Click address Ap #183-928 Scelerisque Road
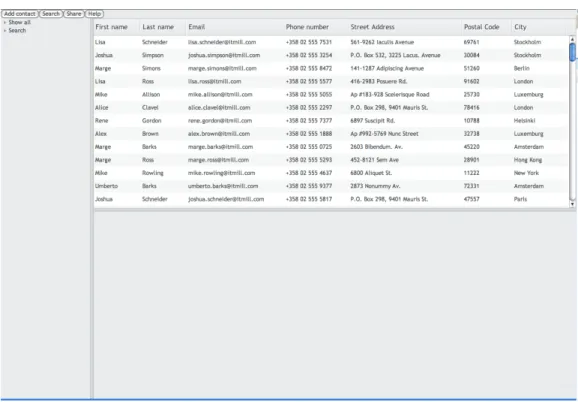 [x=390, y=95]
